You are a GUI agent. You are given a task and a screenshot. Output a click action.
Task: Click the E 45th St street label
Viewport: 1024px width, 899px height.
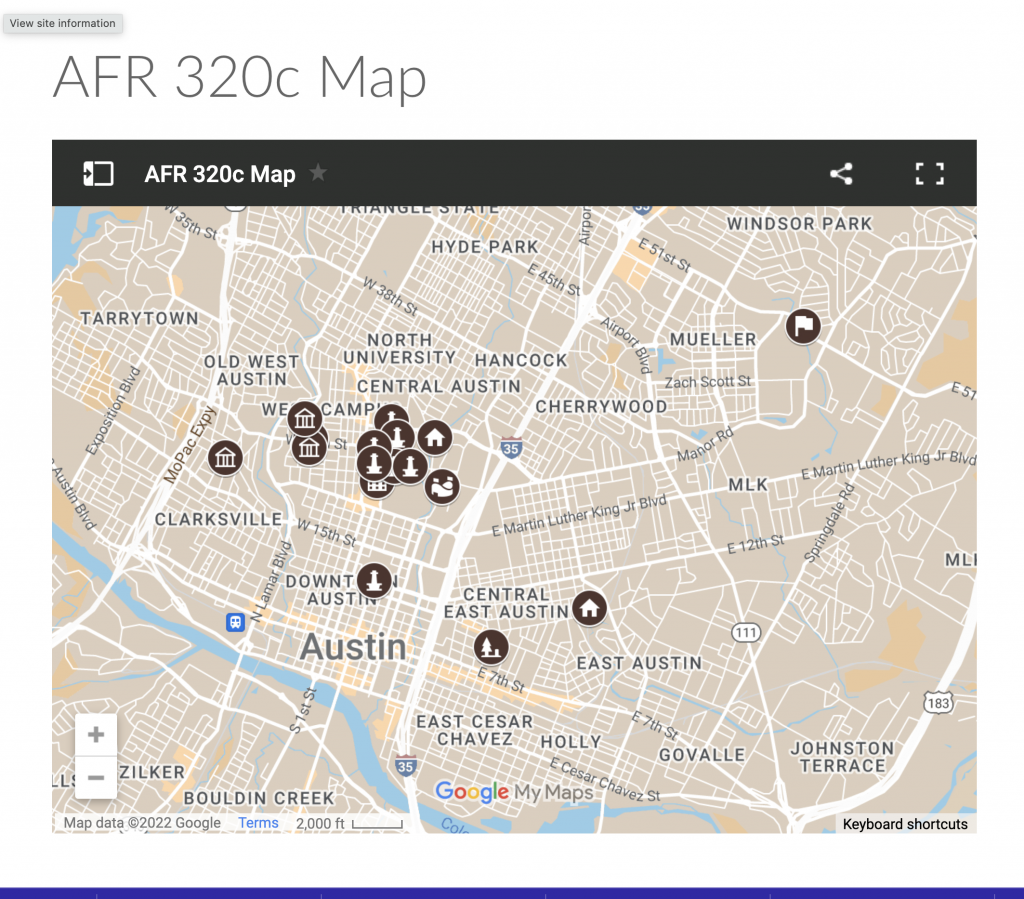click(553, 280)
